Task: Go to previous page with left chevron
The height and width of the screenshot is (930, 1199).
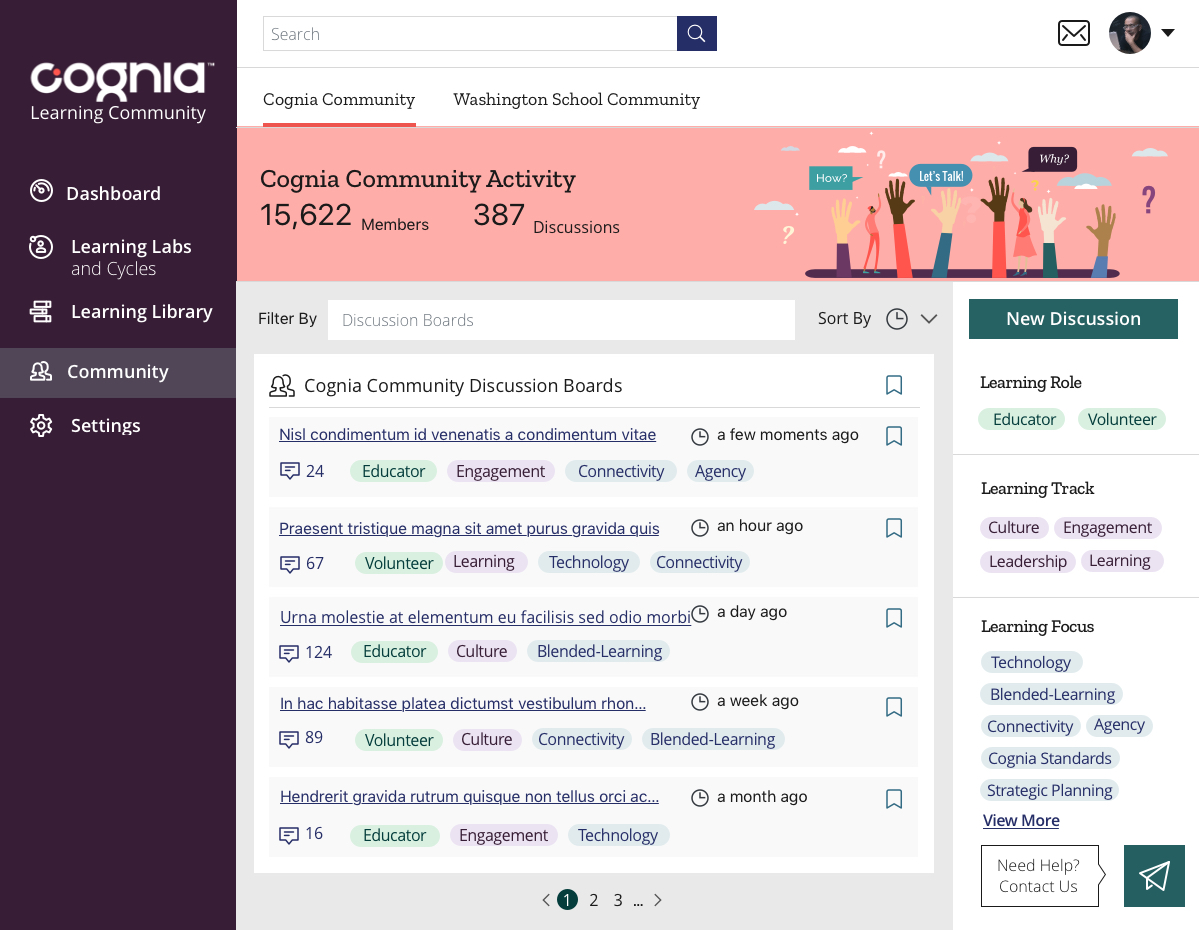Action: pyautogui.click(x=546, y=900)
